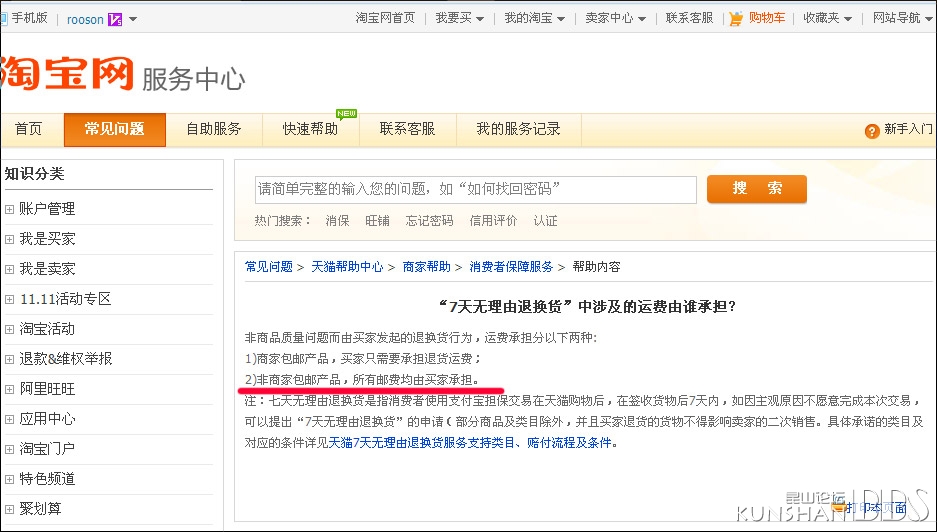Expand the 11.11活动专区 category

click(x=10, y=299)
